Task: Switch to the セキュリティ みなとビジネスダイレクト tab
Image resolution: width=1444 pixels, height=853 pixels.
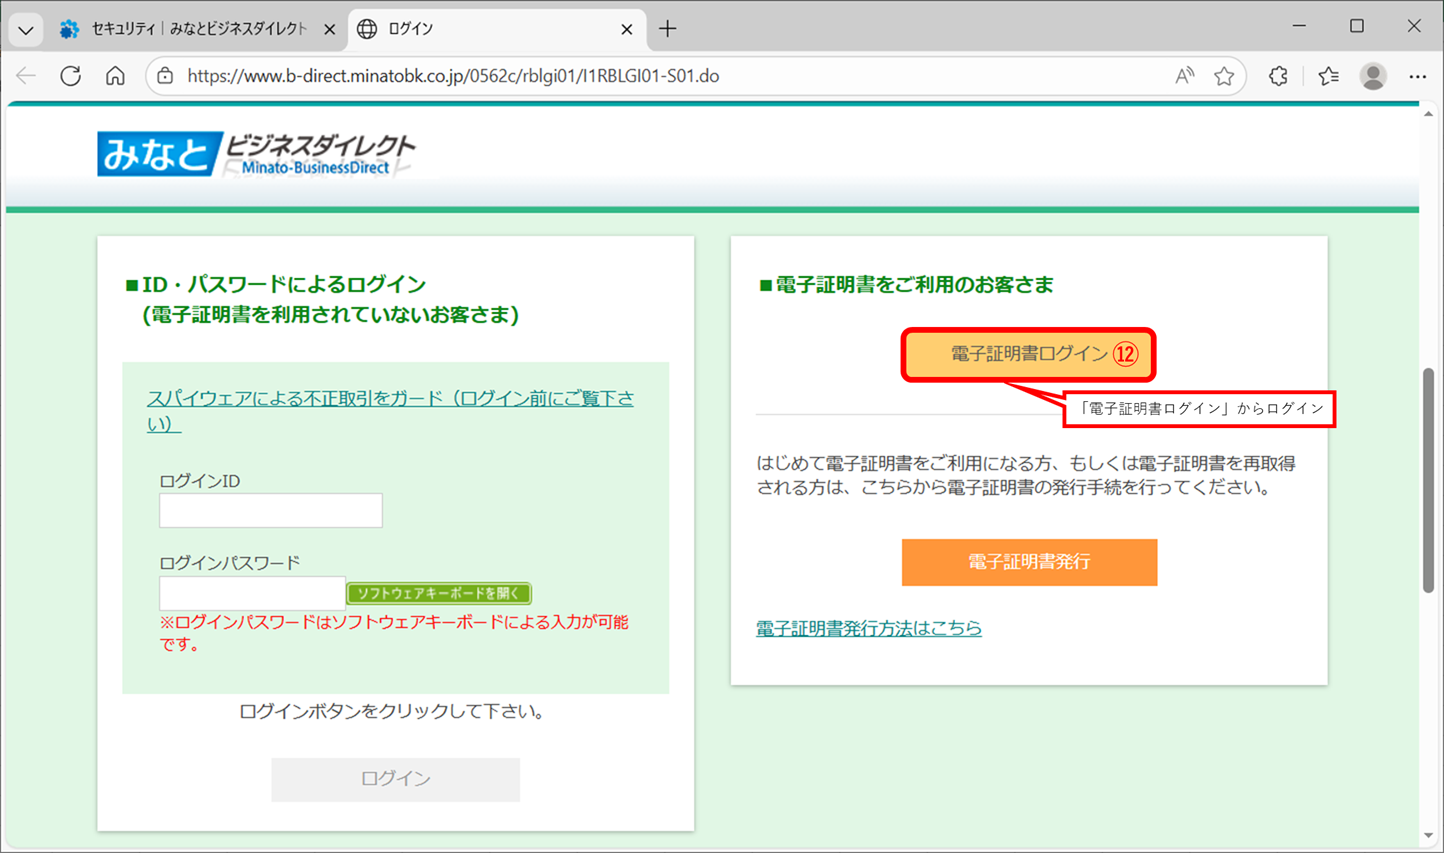Action: 190,29
